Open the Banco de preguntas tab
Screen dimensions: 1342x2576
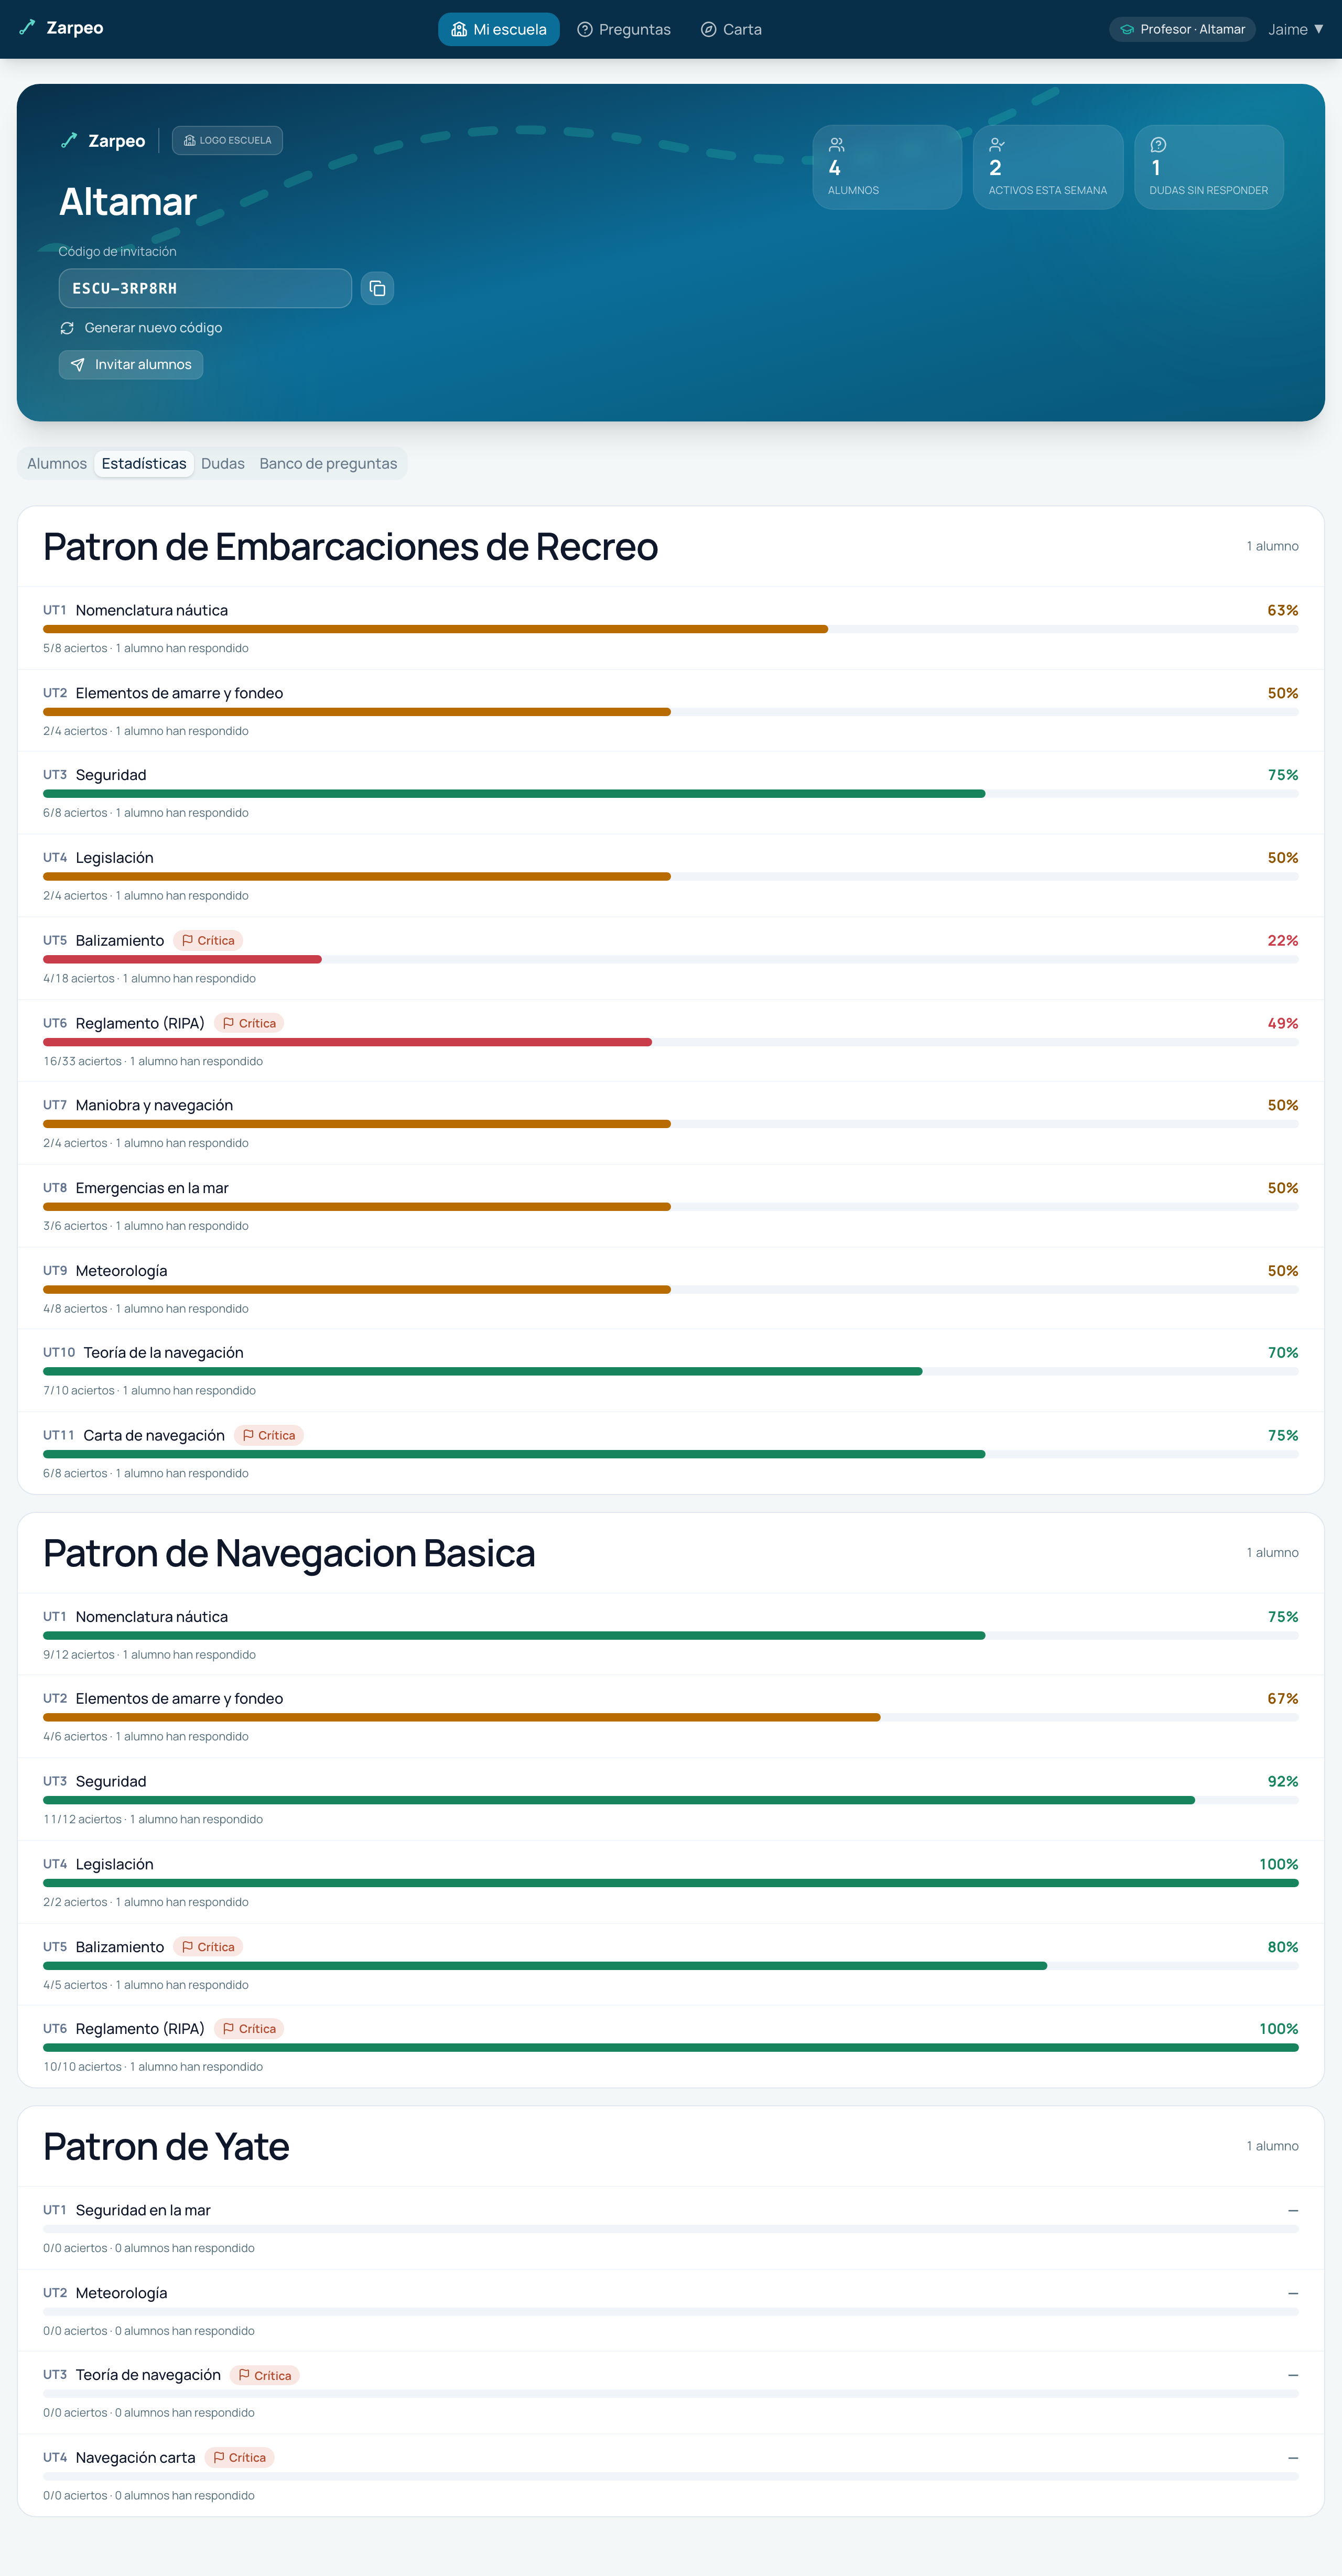tap(328, 464)
